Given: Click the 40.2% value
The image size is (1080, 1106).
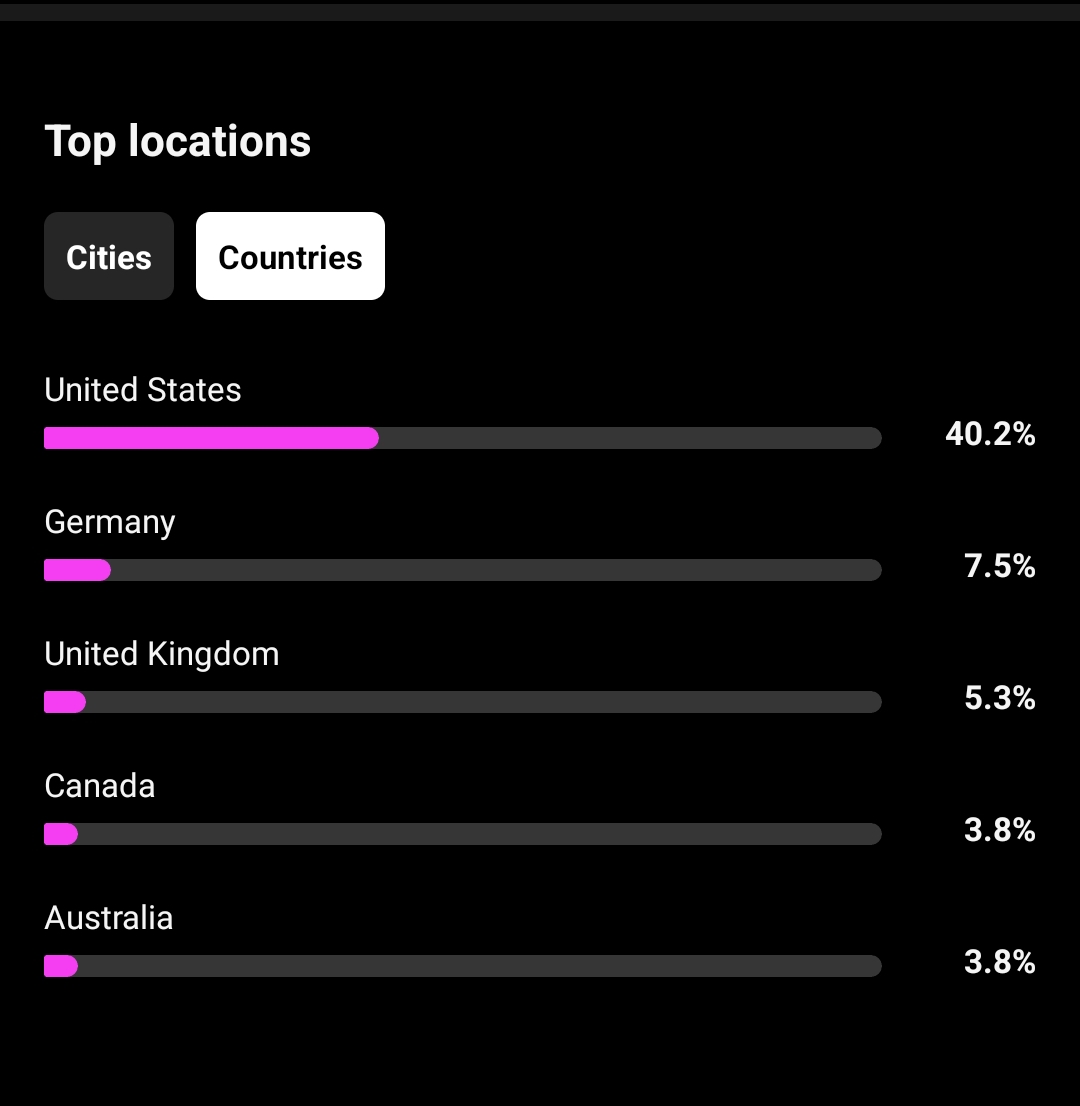Looking at the screenshot, I should click(990, 434).
